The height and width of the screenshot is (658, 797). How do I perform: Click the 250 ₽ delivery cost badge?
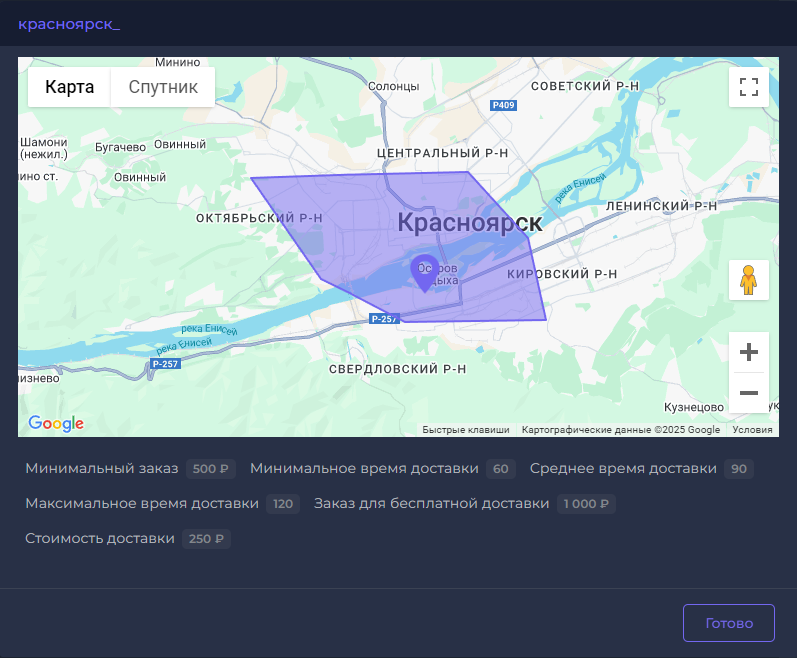point(207,539)
